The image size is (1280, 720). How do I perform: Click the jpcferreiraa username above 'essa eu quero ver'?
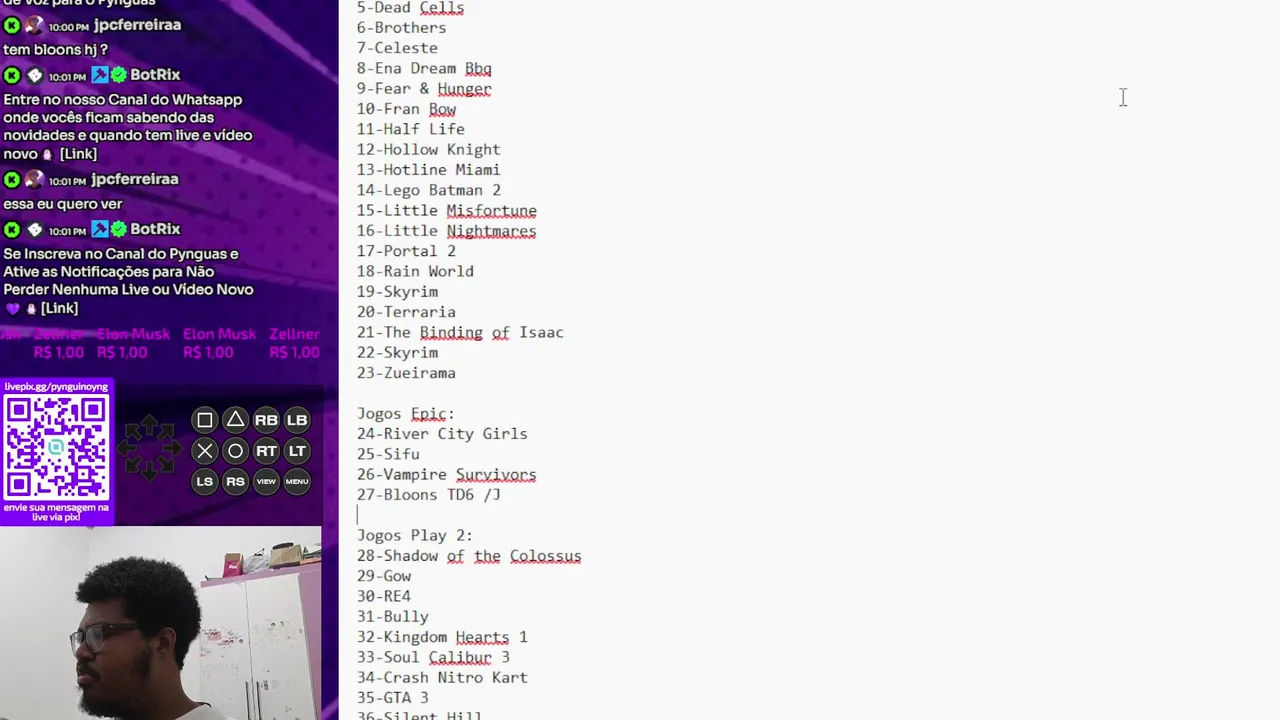134,179
